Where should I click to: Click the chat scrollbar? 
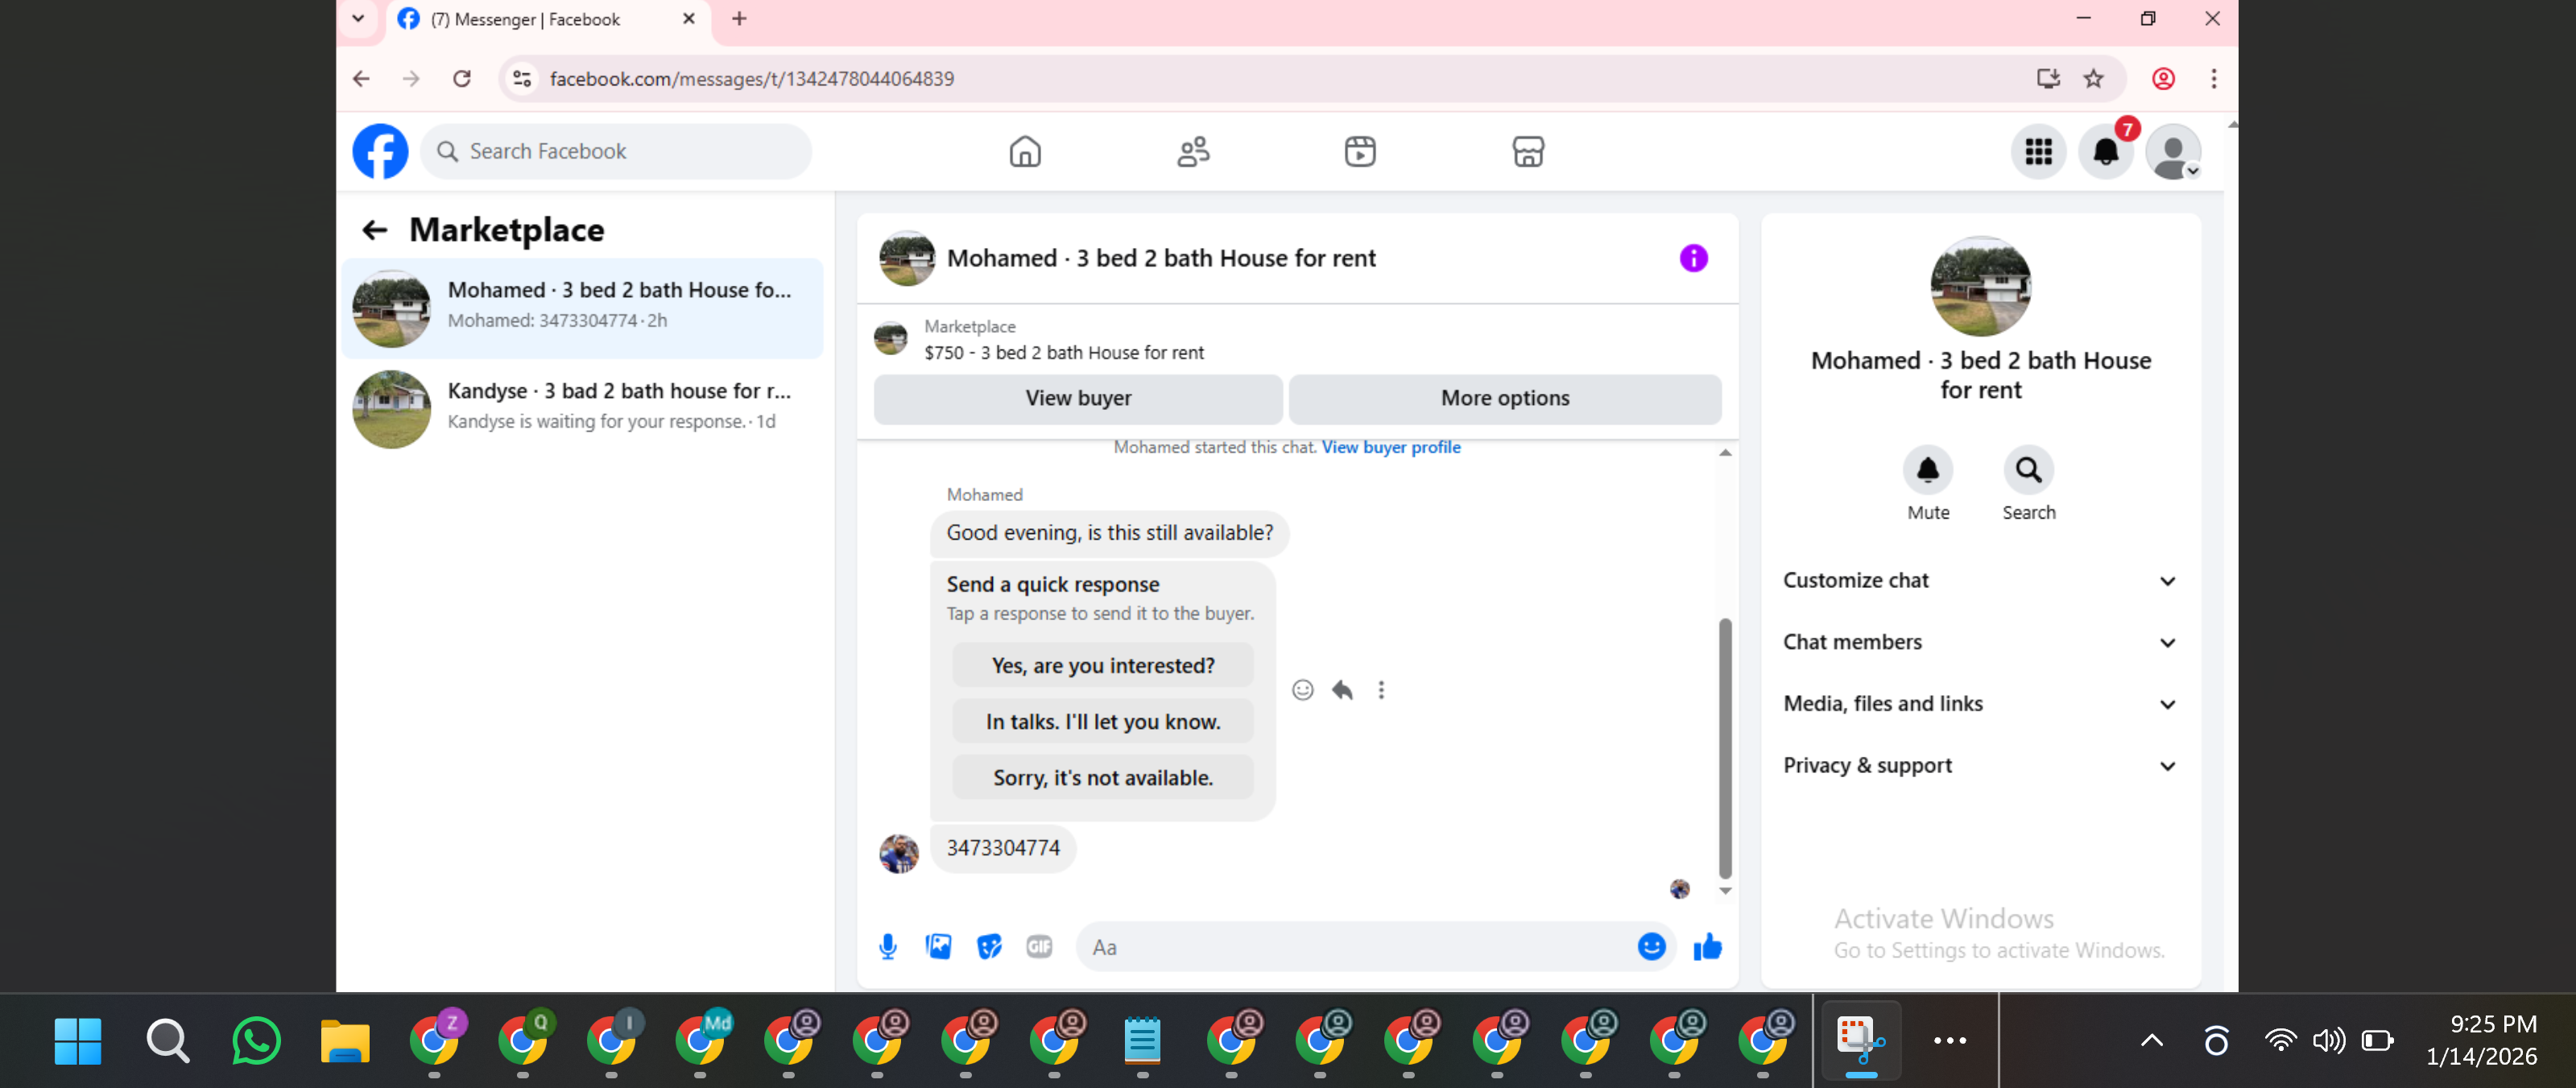1724,748
